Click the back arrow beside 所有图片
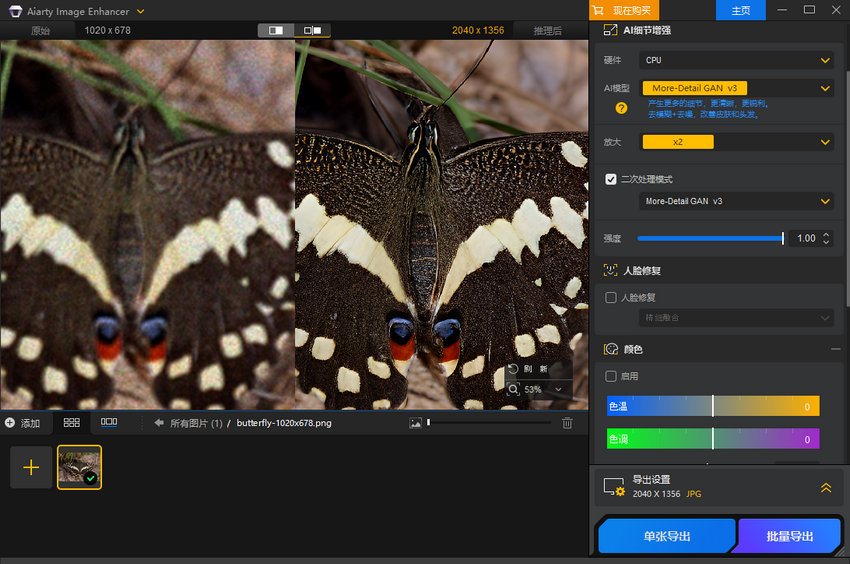Image resolution: width=850 pixels, height=564 pixels. [158, 423]
